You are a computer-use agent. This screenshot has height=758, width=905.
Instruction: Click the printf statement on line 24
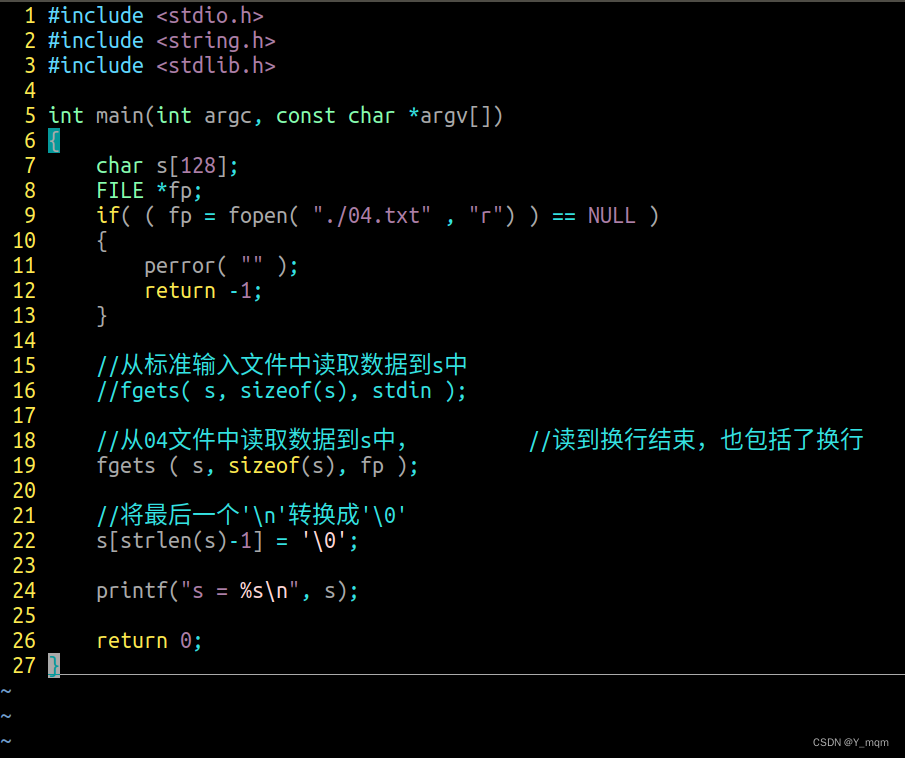pos(227,591)
